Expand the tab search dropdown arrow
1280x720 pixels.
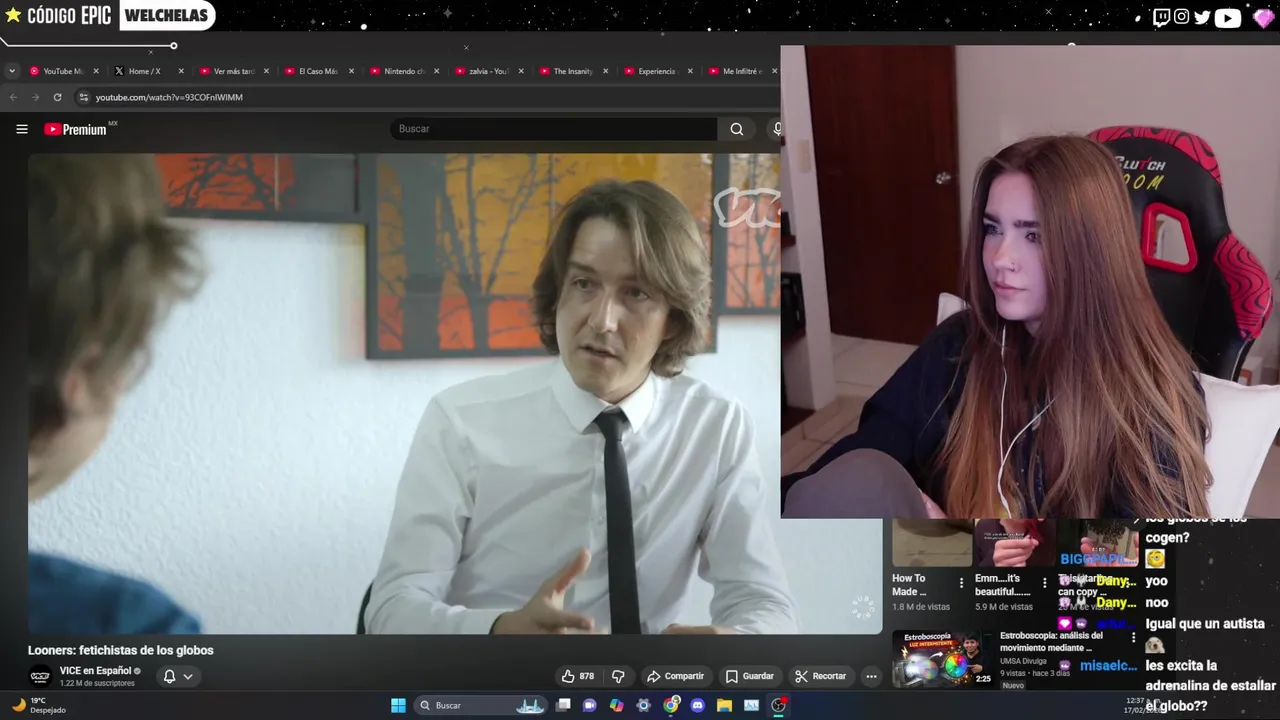[12, 71]
